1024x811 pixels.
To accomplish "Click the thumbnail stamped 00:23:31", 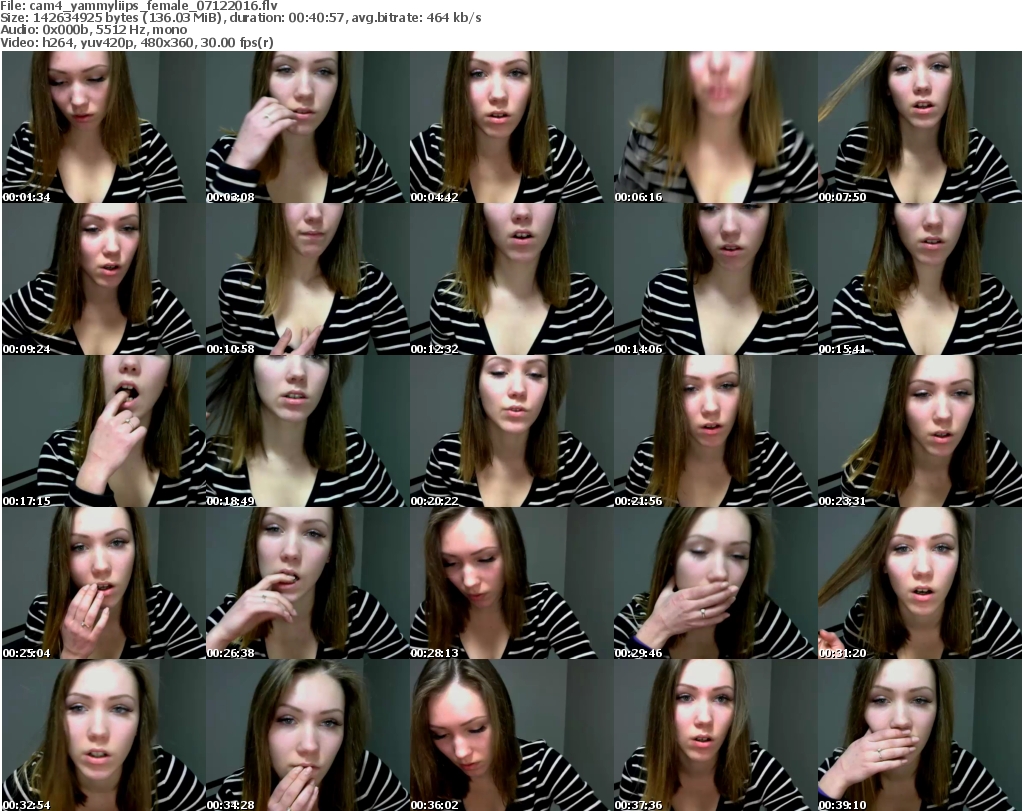I will click(920, 431).
